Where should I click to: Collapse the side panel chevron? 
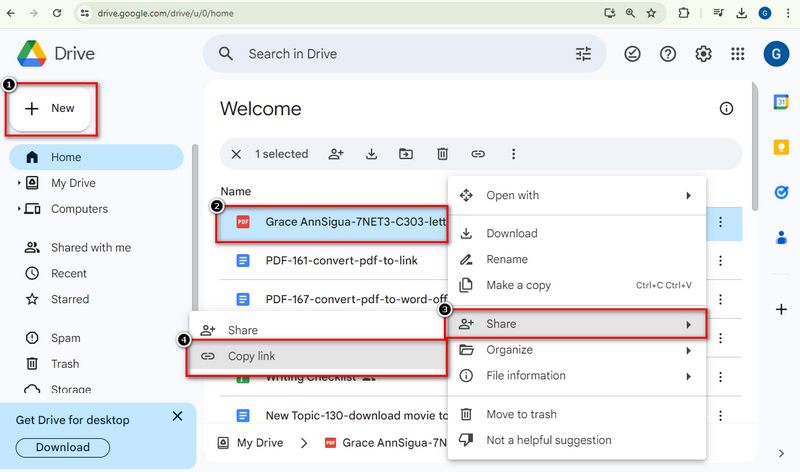pos(781,453)
